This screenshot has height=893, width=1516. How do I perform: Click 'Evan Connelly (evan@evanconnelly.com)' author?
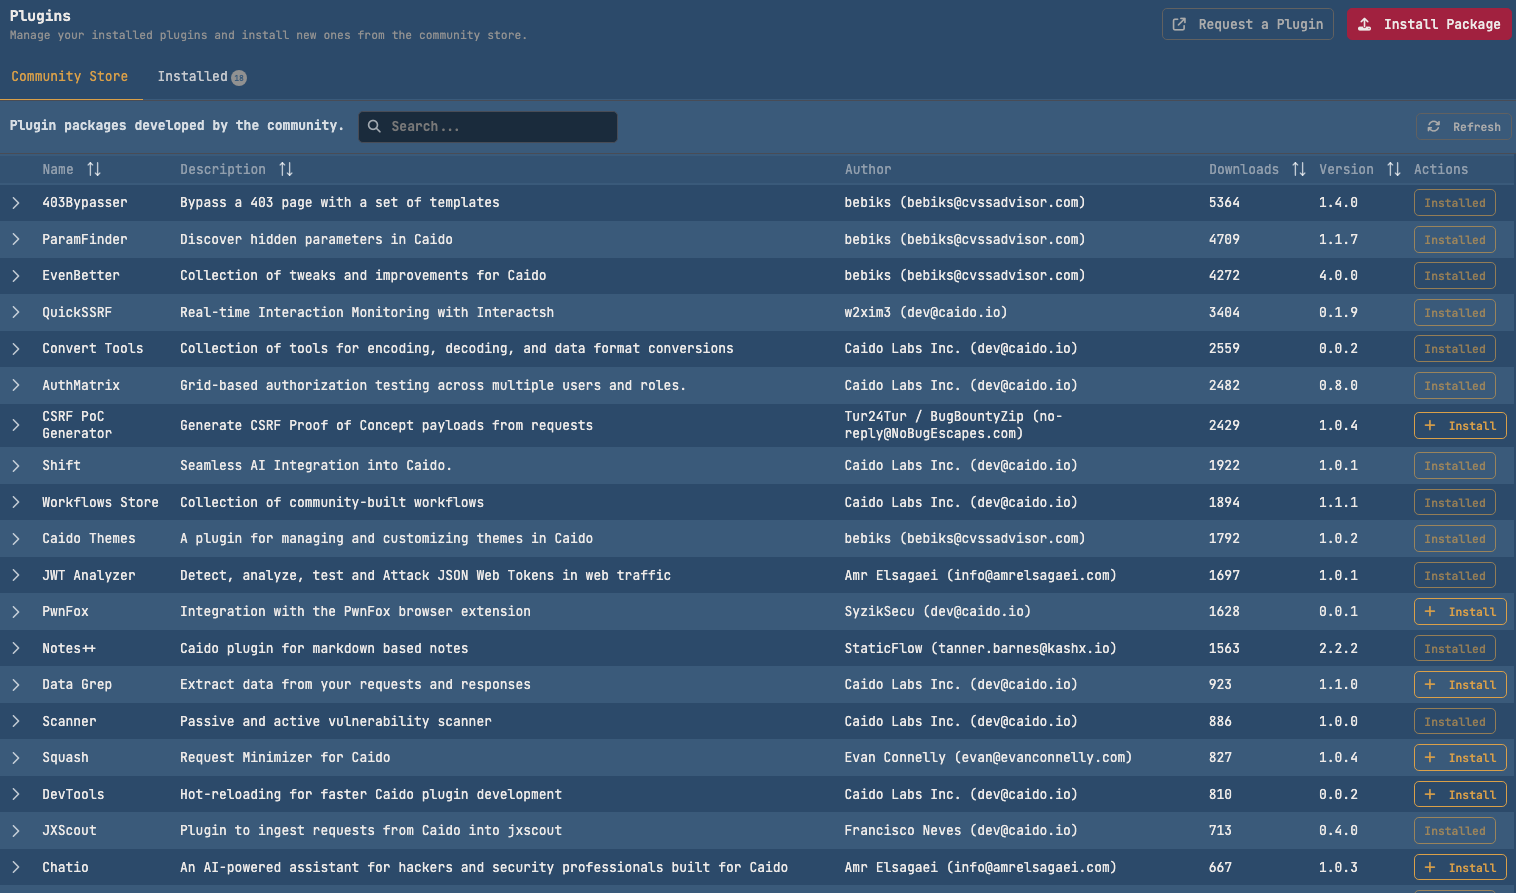pyautogui.click(x=988, y=757)
